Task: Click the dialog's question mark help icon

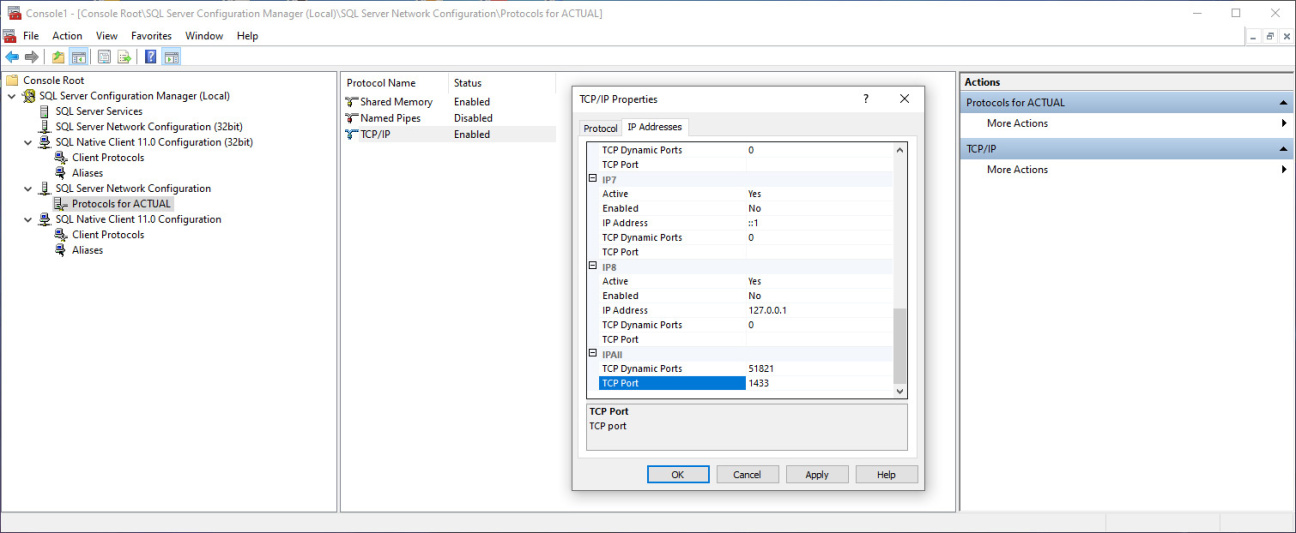Action: click(865, 99)
